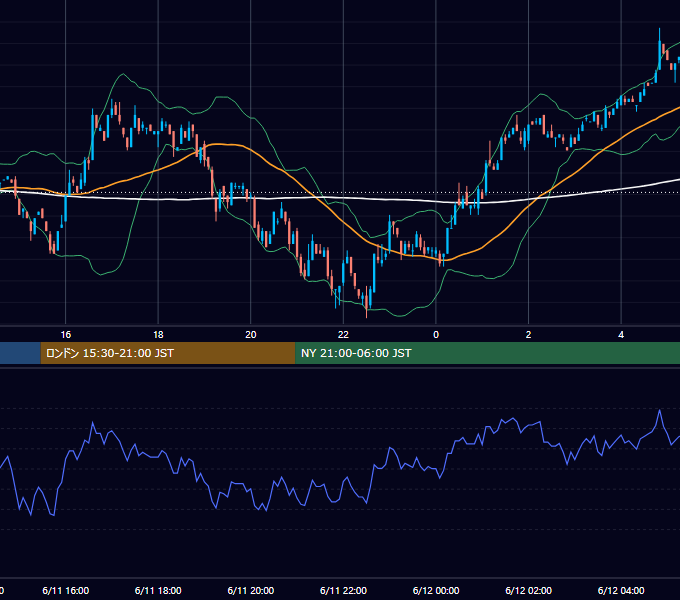Click the 6/12 00:00 date label

pyautogui.click(x=436, y=590)
